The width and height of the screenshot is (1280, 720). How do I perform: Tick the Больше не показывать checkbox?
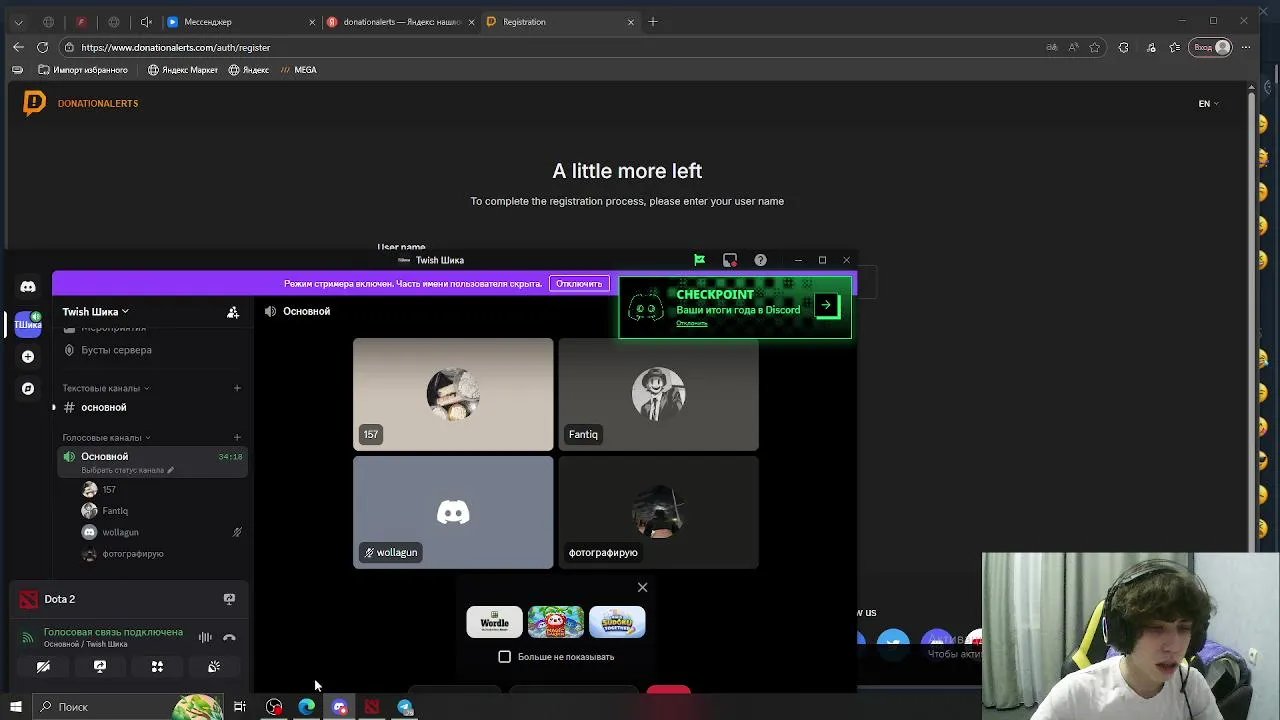[x=505, y=657]
